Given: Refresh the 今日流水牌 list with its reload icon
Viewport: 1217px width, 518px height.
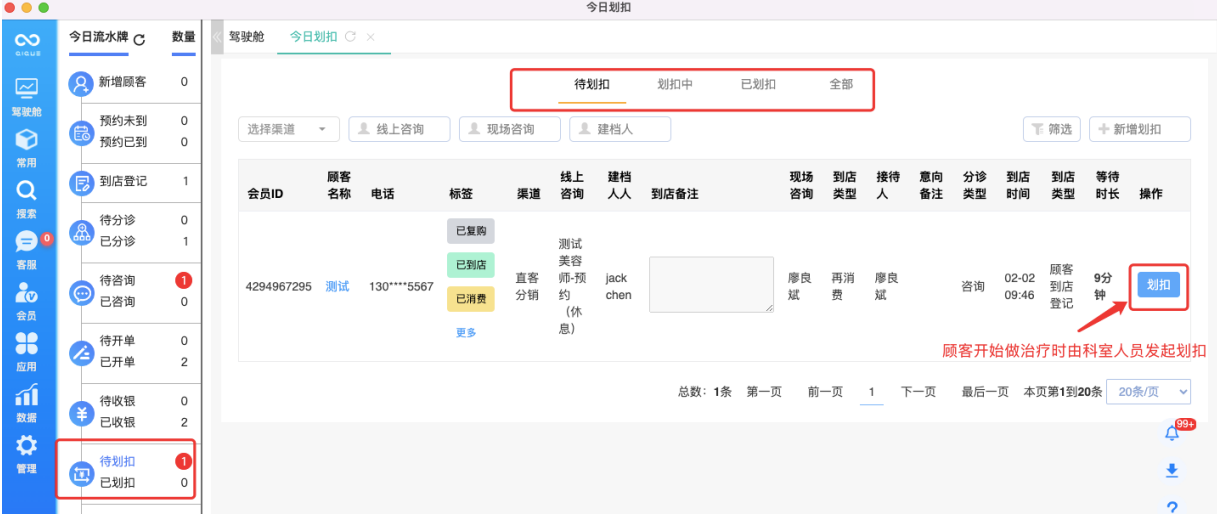Looking at the screenshot, I should (x=139, y=39).
